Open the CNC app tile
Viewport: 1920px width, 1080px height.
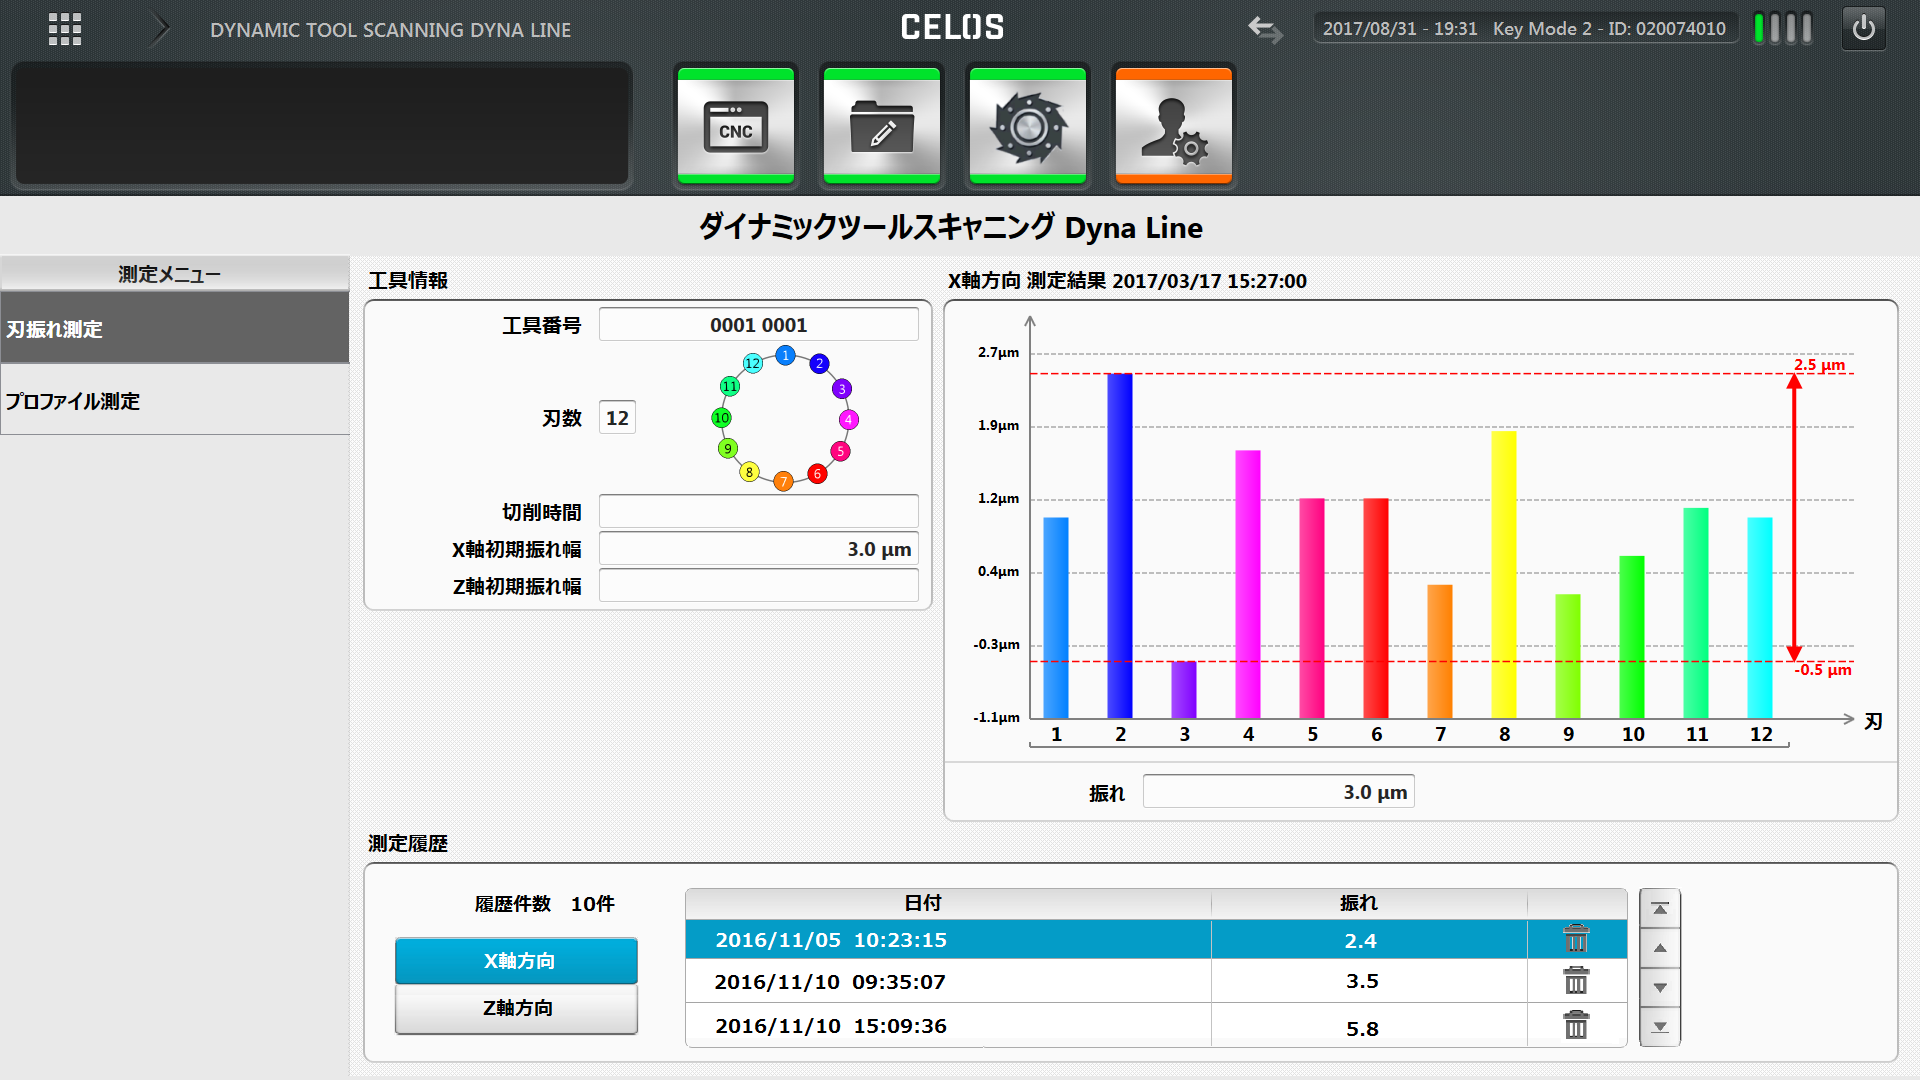coord(736,126)
